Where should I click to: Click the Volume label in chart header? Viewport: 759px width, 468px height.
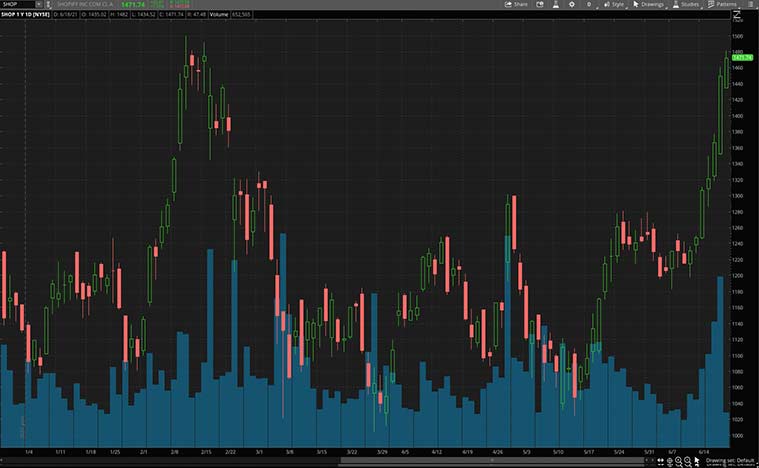click(x=219, y=15)
